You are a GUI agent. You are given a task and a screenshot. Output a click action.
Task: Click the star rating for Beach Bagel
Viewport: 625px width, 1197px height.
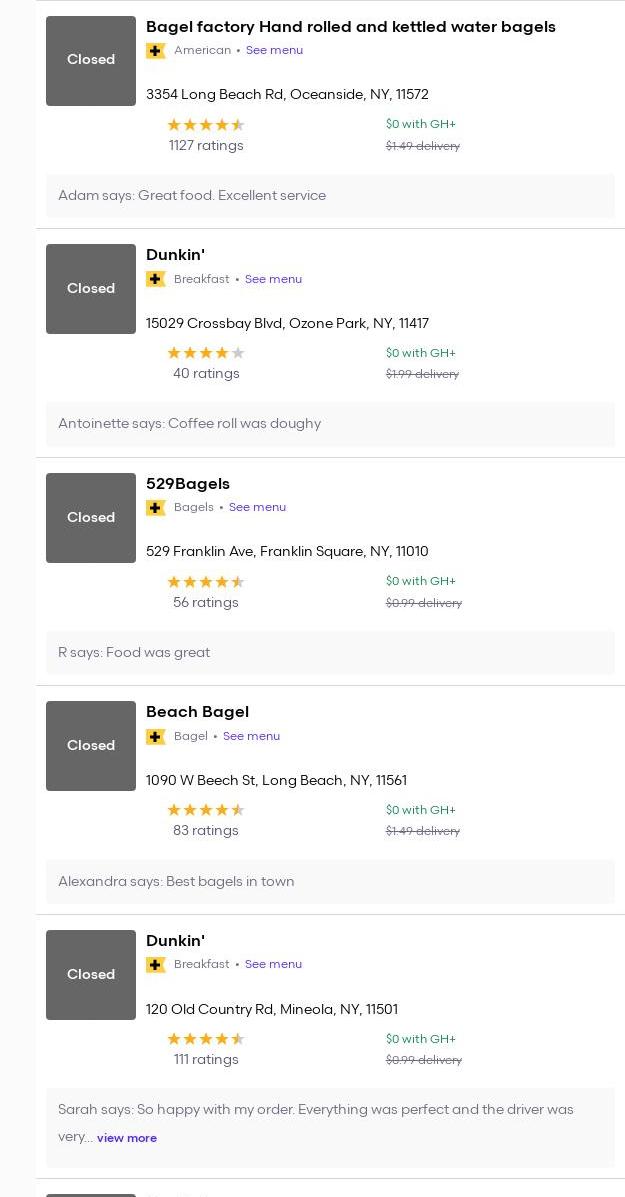click(206, 810)
